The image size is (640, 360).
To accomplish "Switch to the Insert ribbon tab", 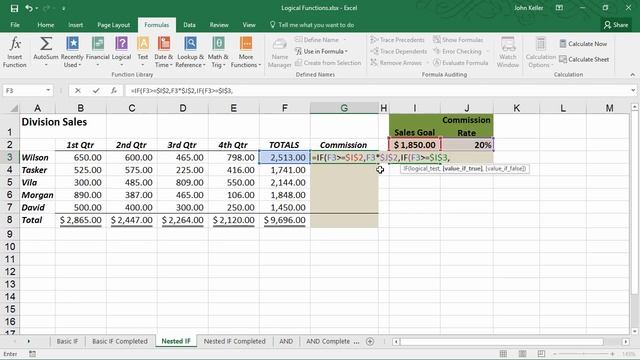I will pyautogui.click(x=76, y=25).
